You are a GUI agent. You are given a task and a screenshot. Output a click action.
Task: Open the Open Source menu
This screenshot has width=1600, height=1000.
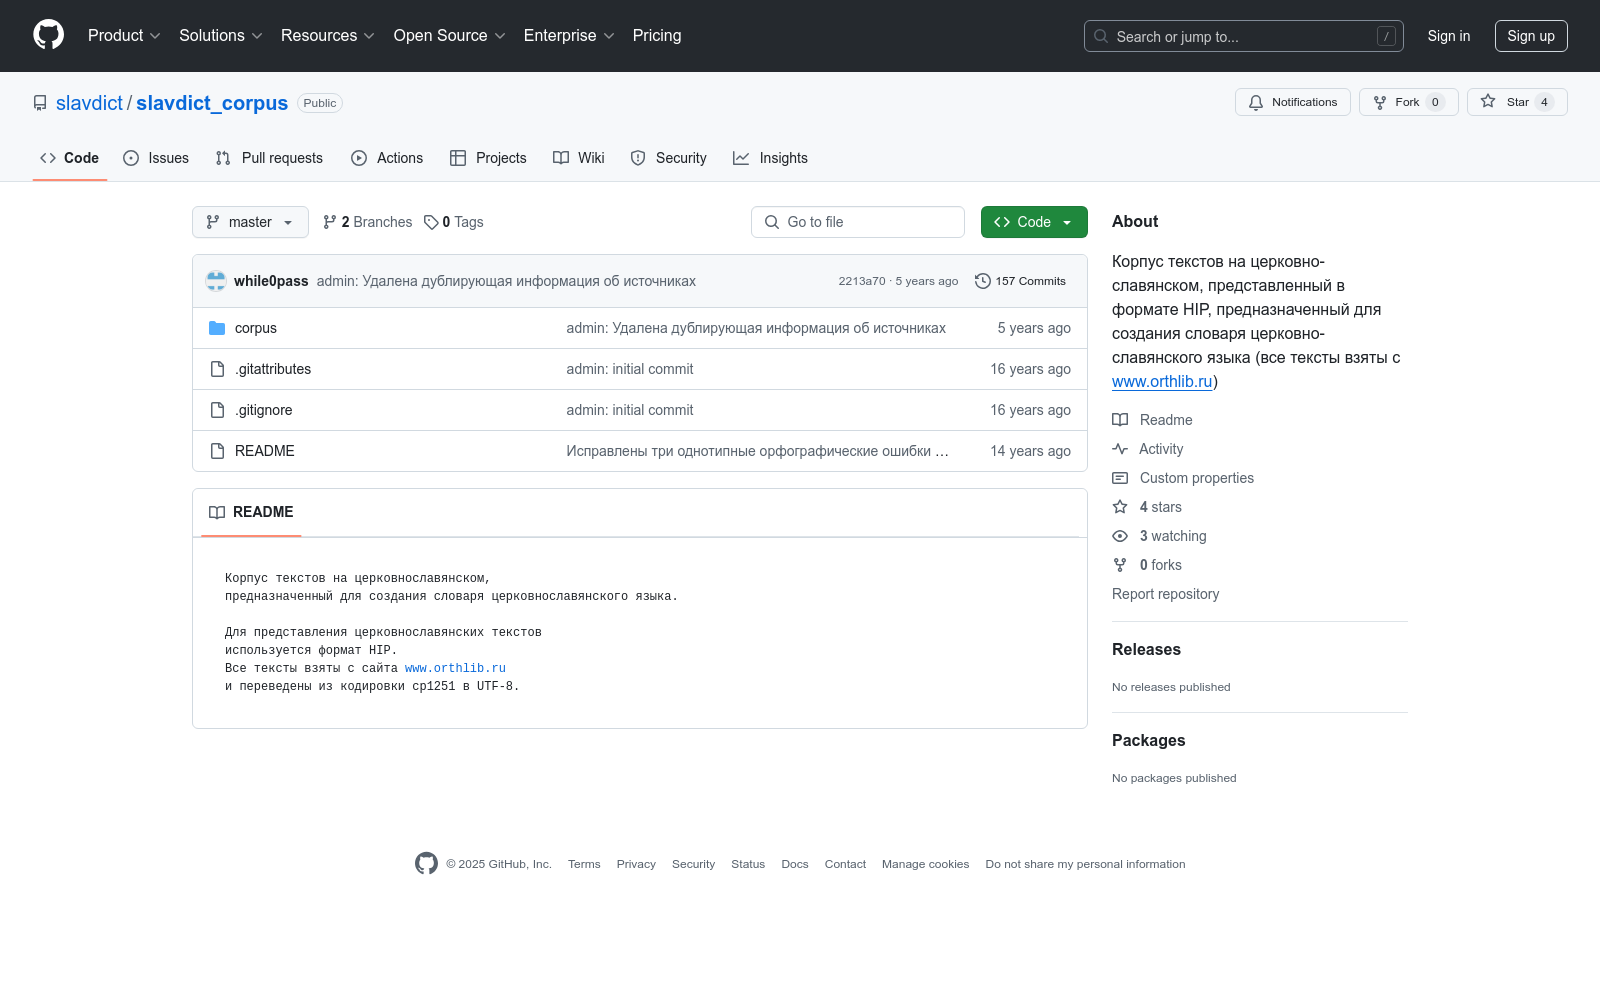(450, 36)
